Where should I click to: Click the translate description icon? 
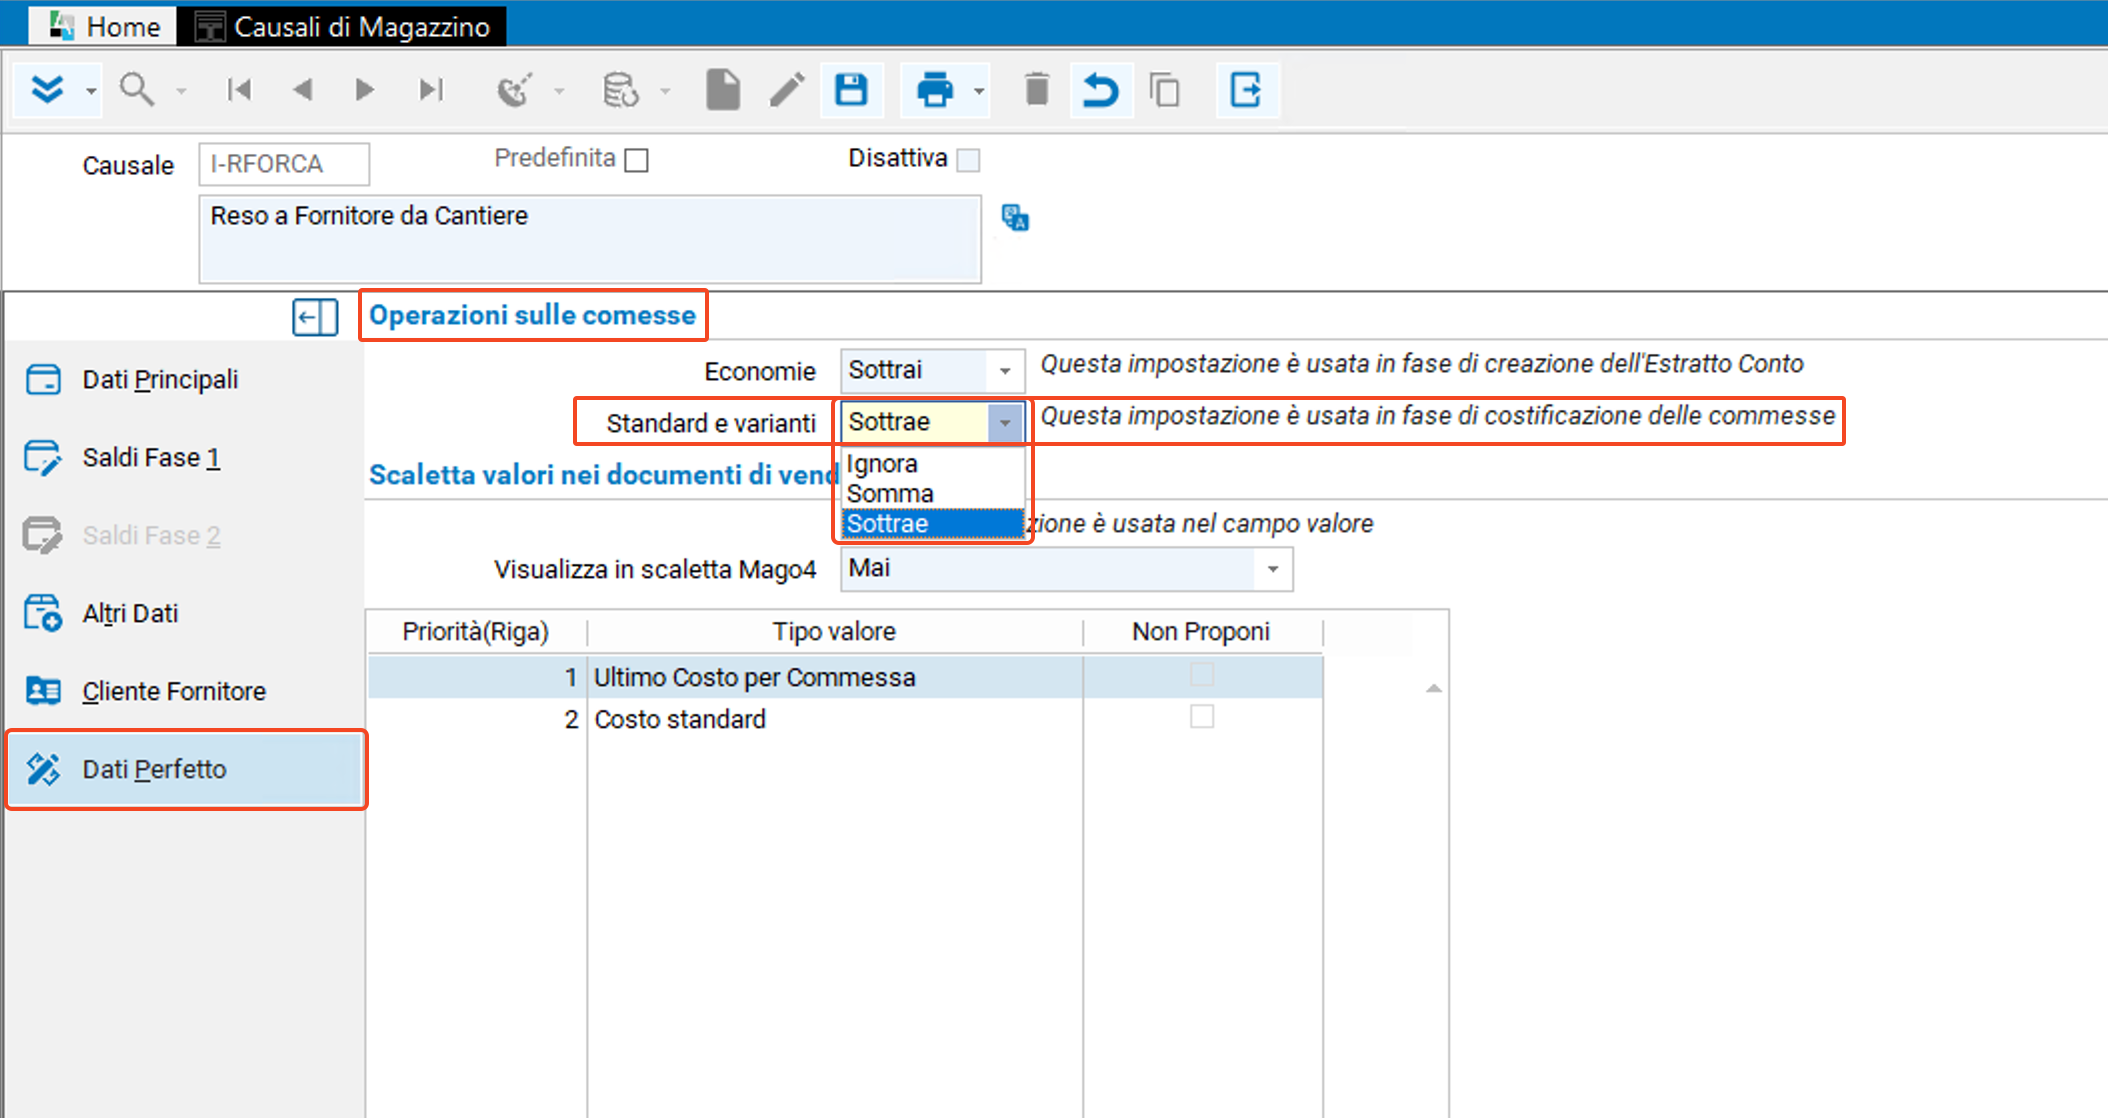[1015, 217]
